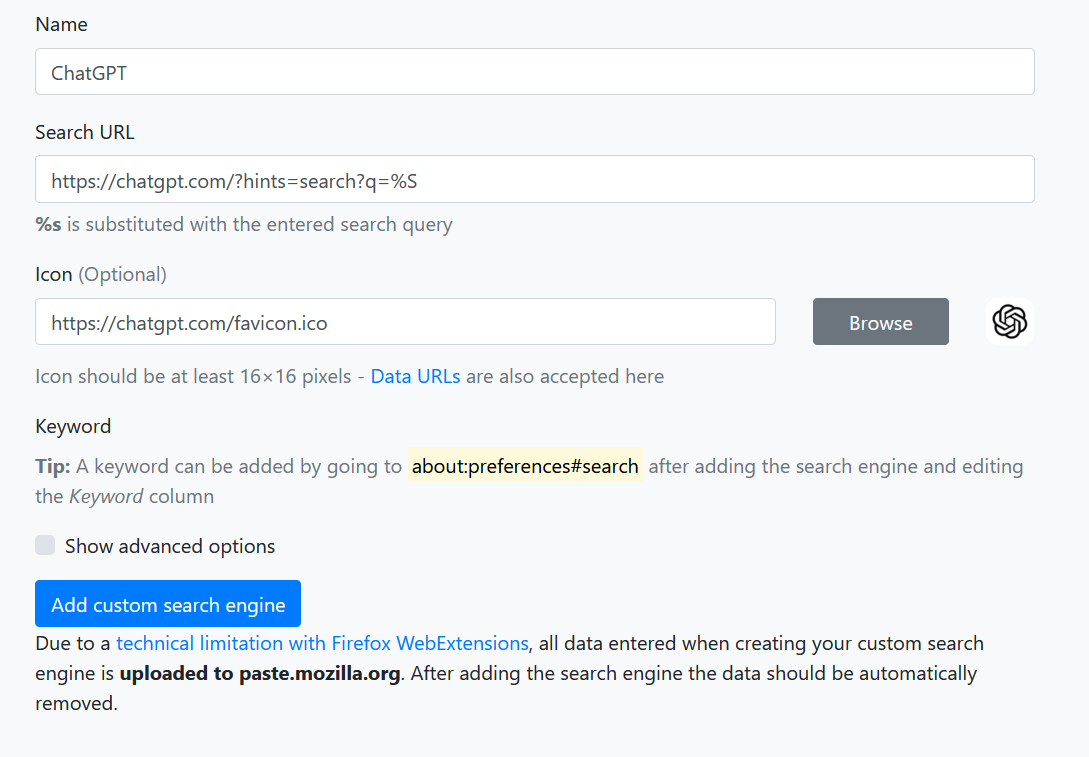This screenshot has width=1089, height=757.
Task: Click the Name field label
Action: pyautogui.click(x=61, y=24)
